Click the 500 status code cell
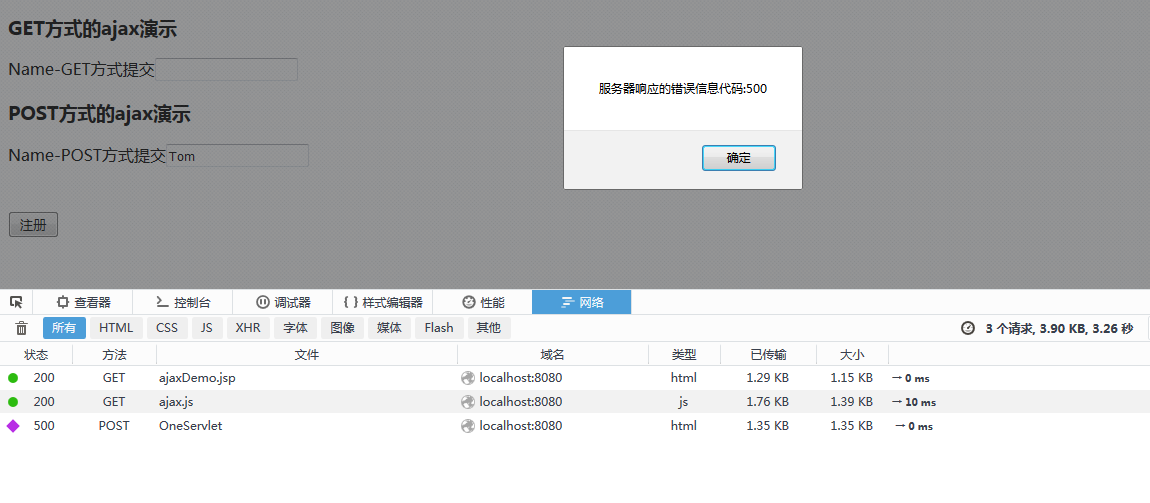 pyautogui.click(x=44, y=425)
